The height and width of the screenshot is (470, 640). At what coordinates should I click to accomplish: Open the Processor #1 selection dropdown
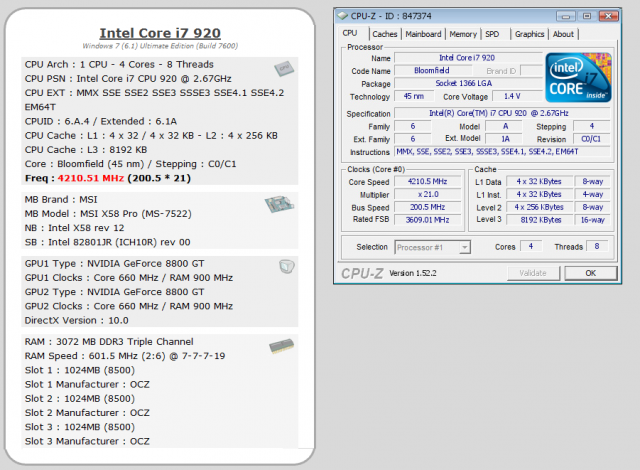[433, 247]
